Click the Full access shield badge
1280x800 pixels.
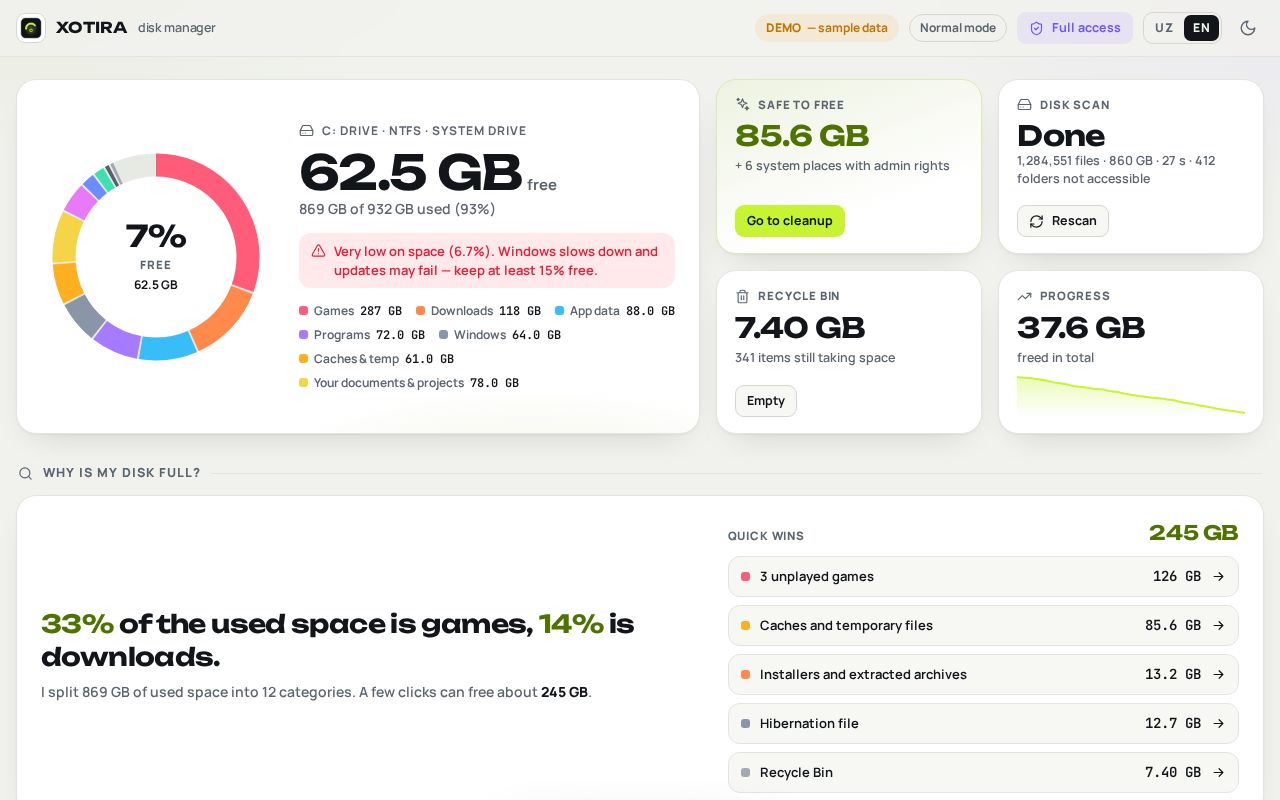pos(1075,28)
